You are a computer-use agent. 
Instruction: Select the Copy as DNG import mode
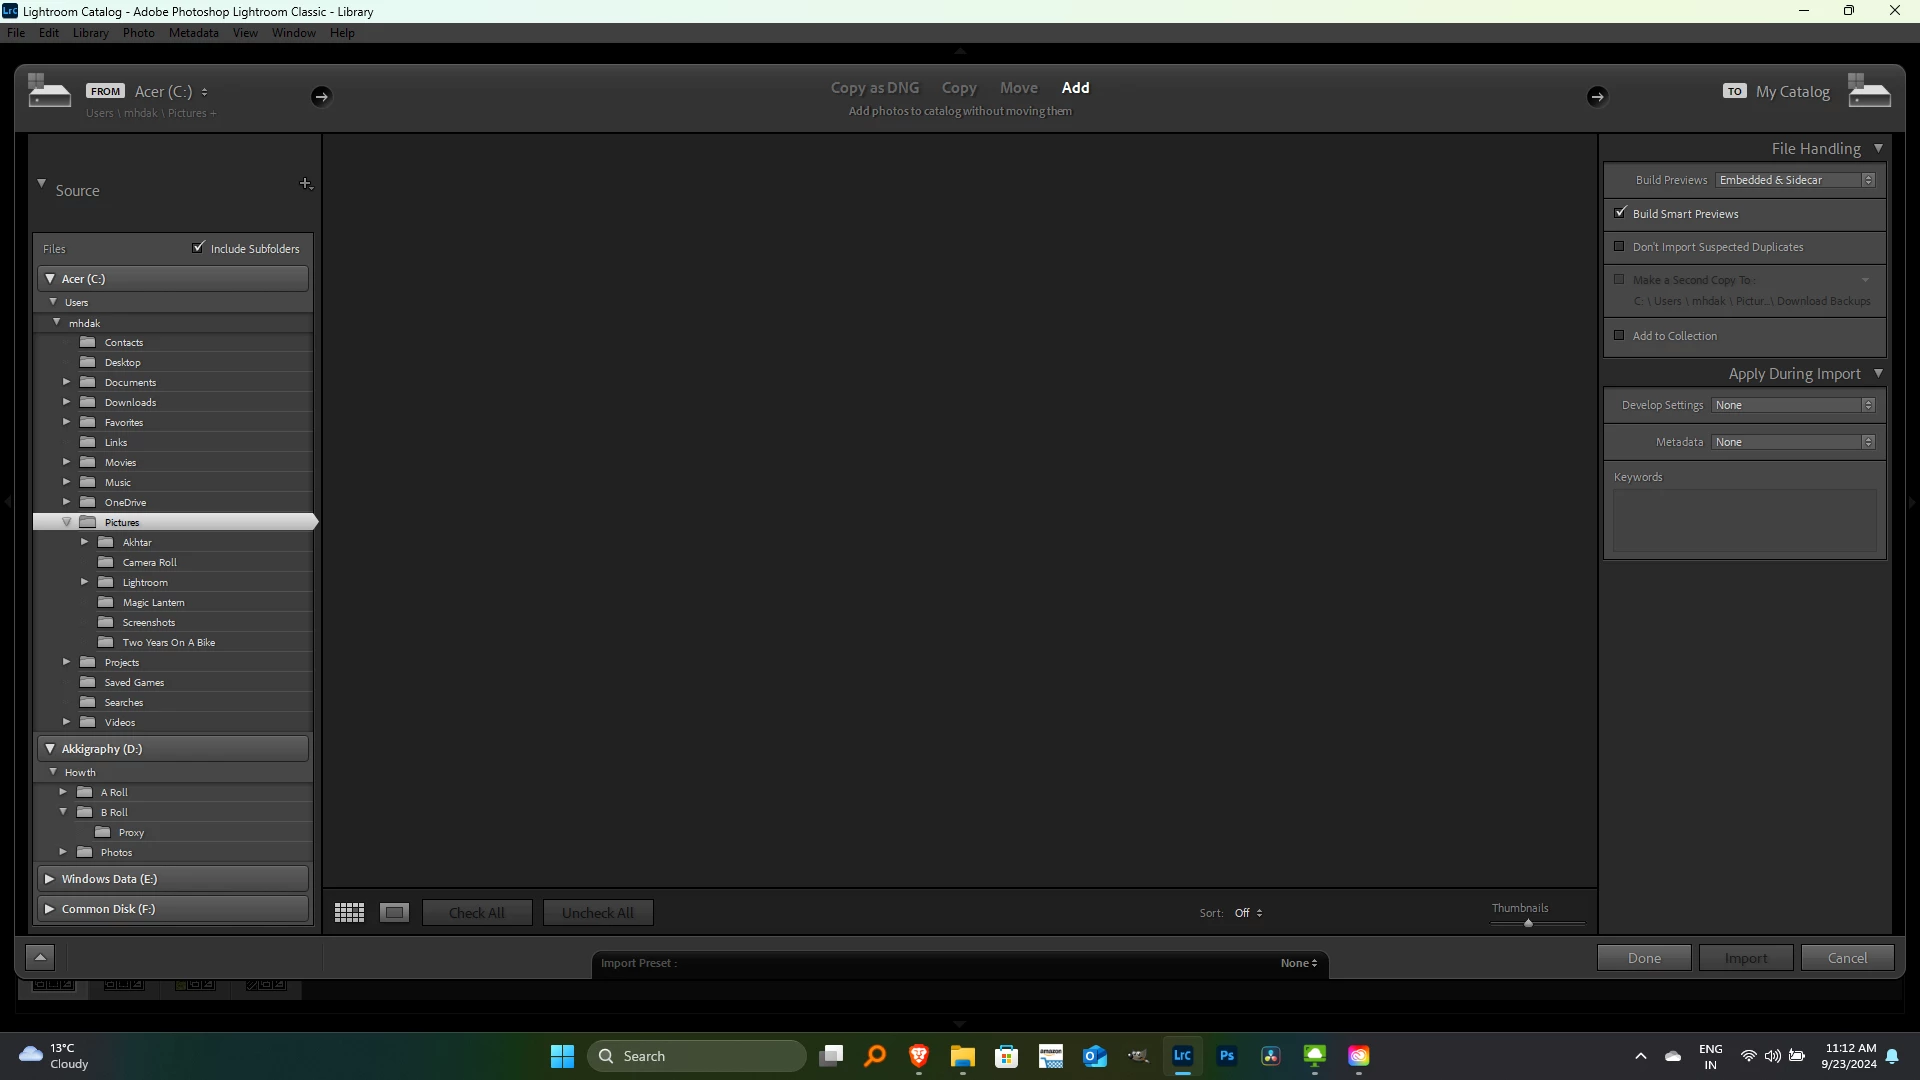tap(874, 88)
